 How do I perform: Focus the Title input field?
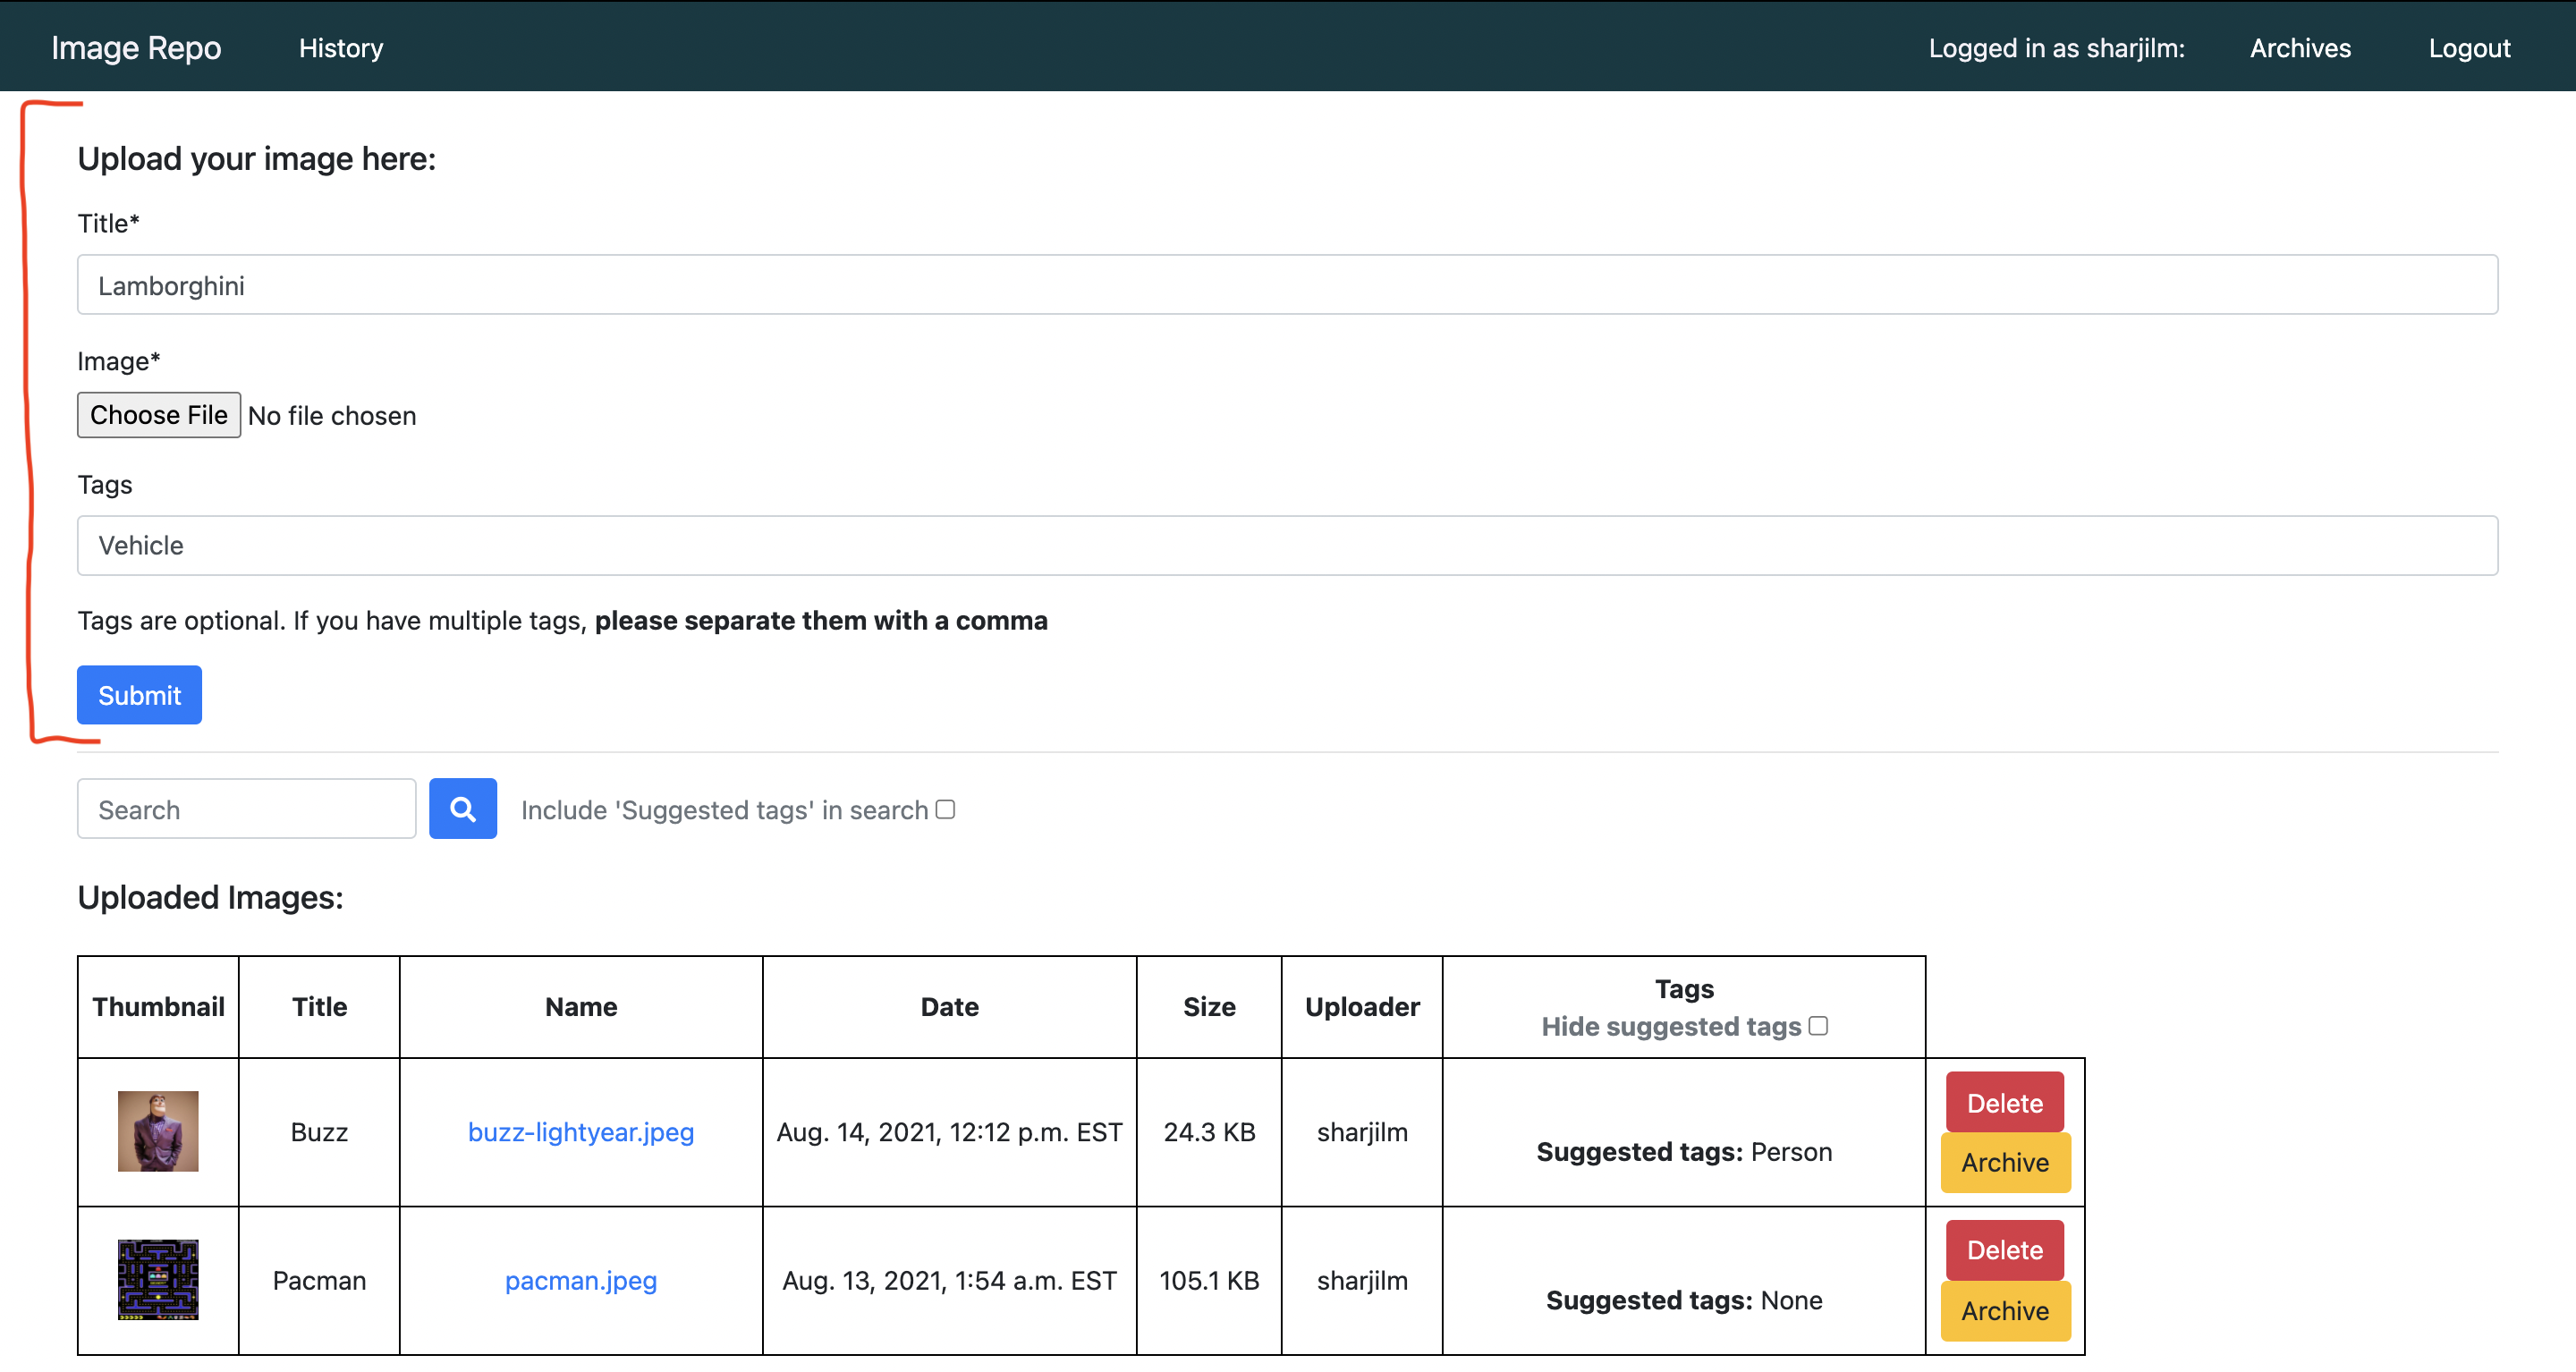pyautogui.click(x=1287, y=285)
